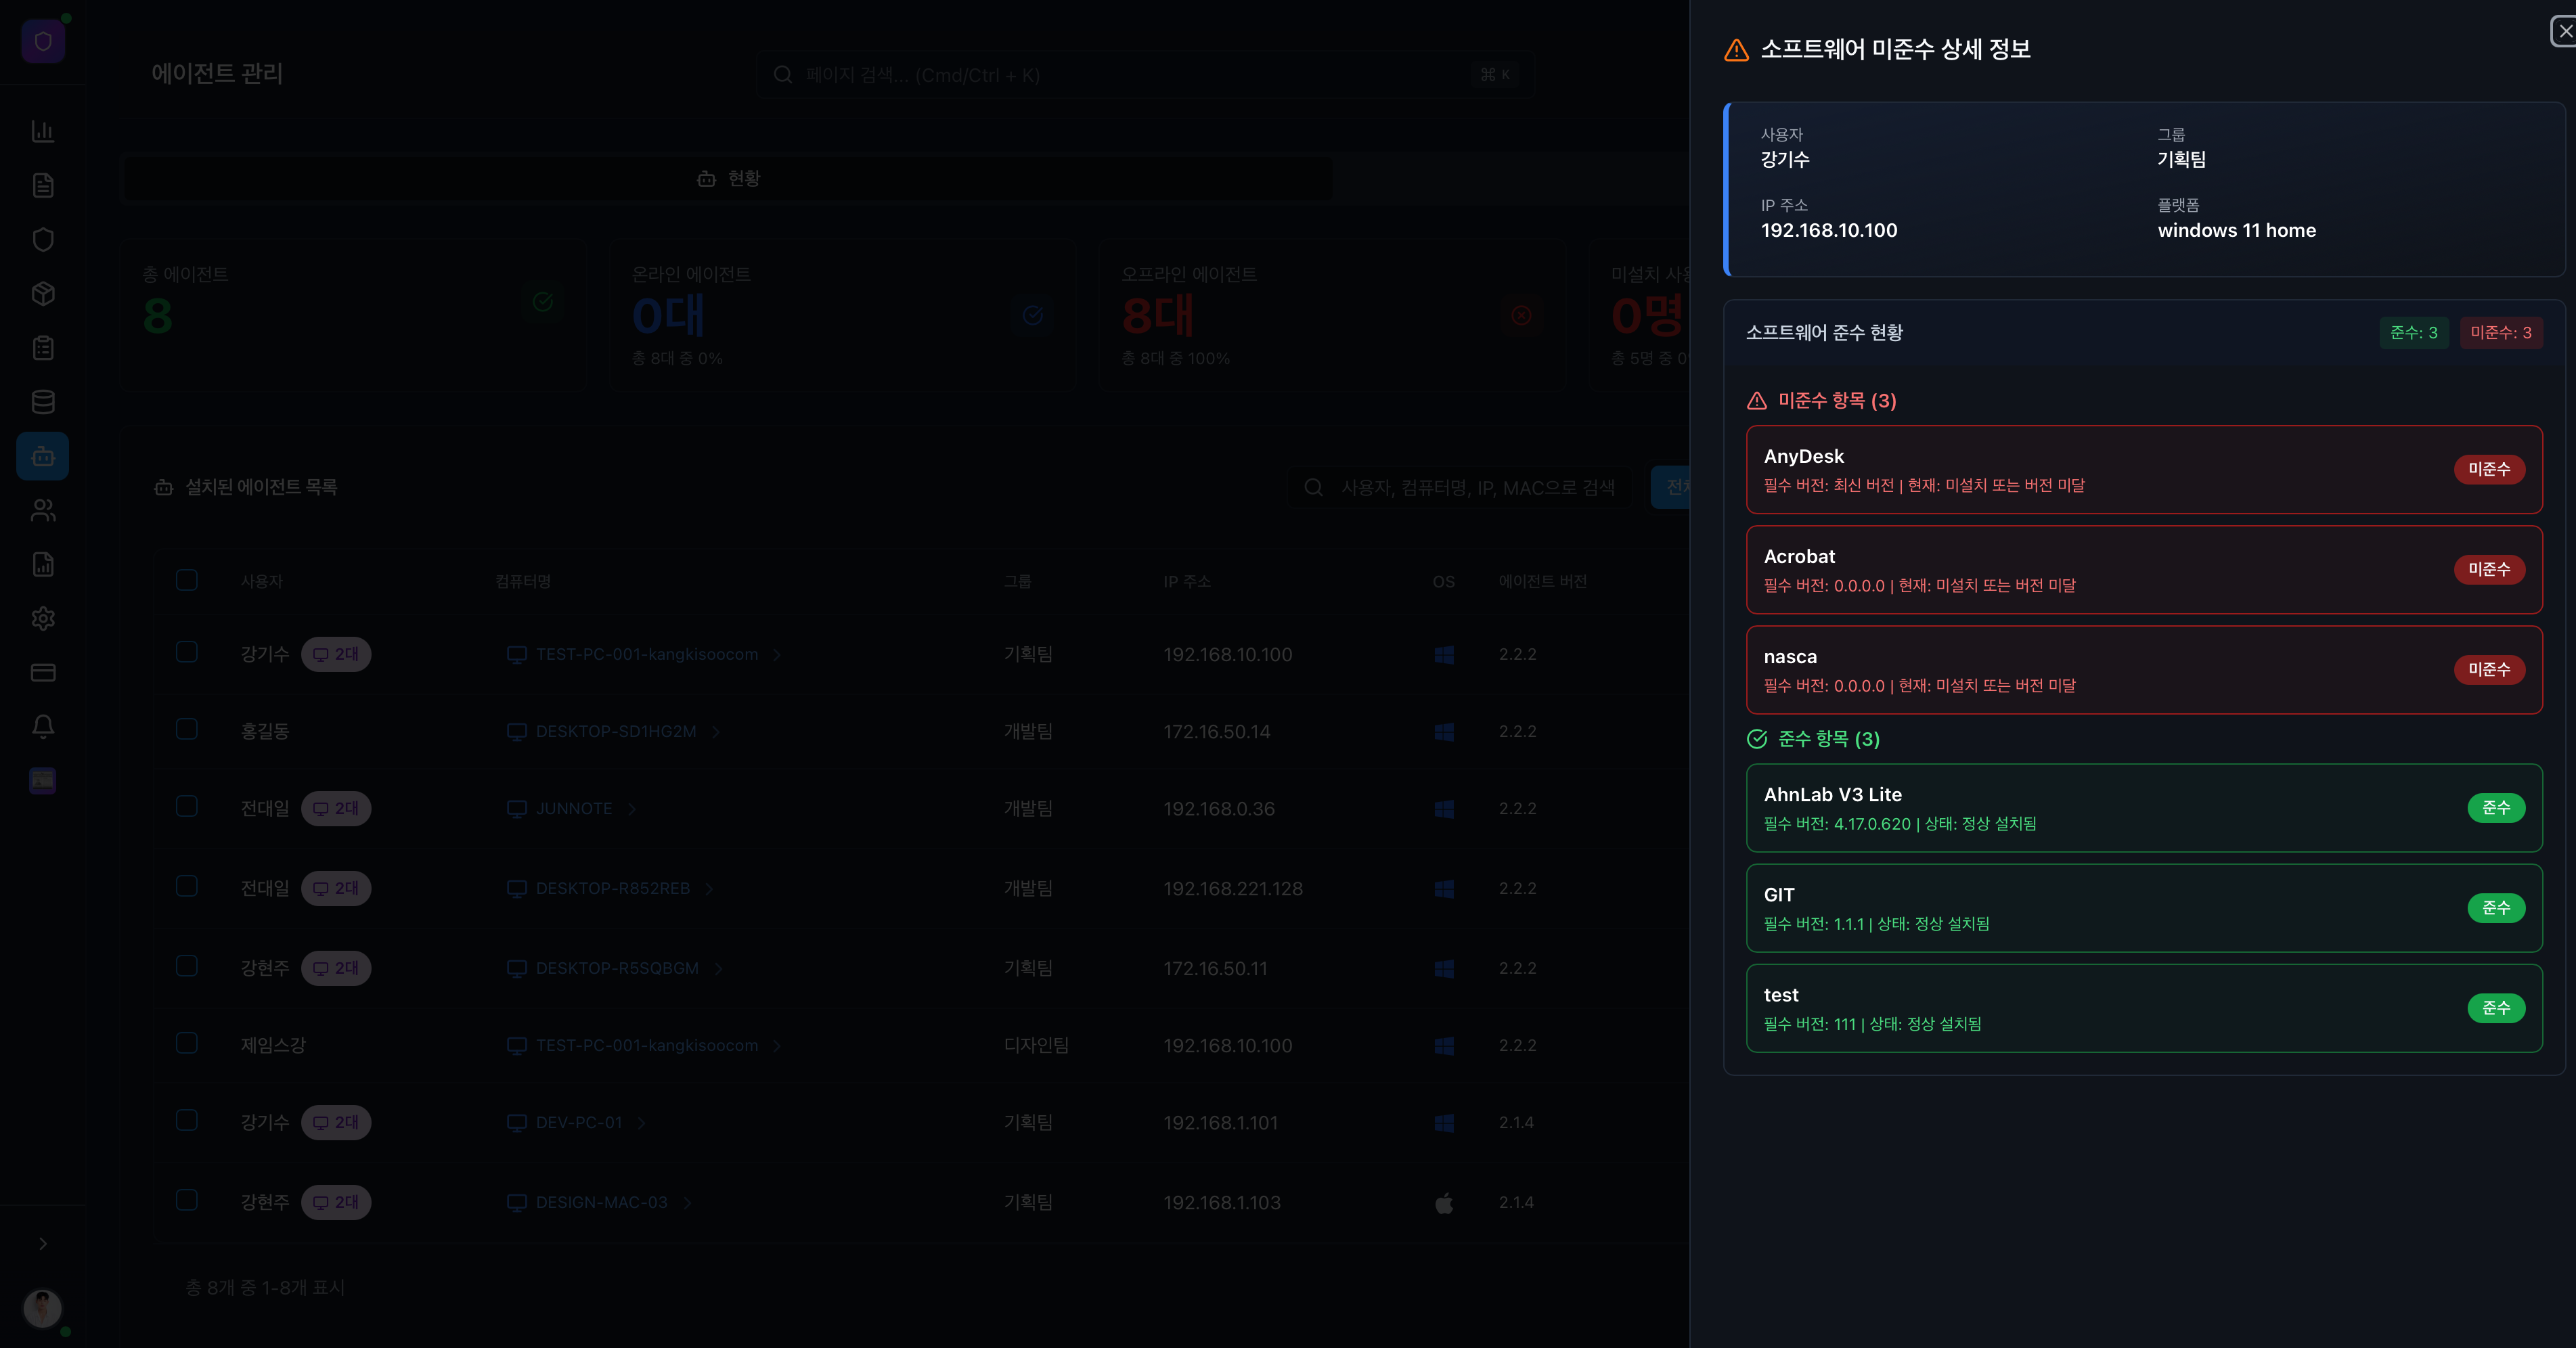
Task: Click the nasca non-compliant item card
Action: (2144, 670)
